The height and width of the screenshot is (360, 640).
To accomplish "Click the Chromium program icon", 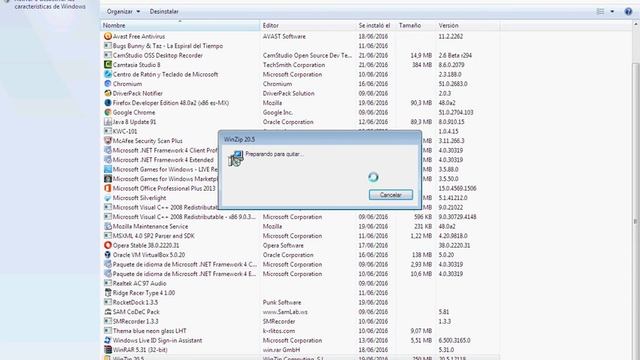I will [x=108, y=84].
